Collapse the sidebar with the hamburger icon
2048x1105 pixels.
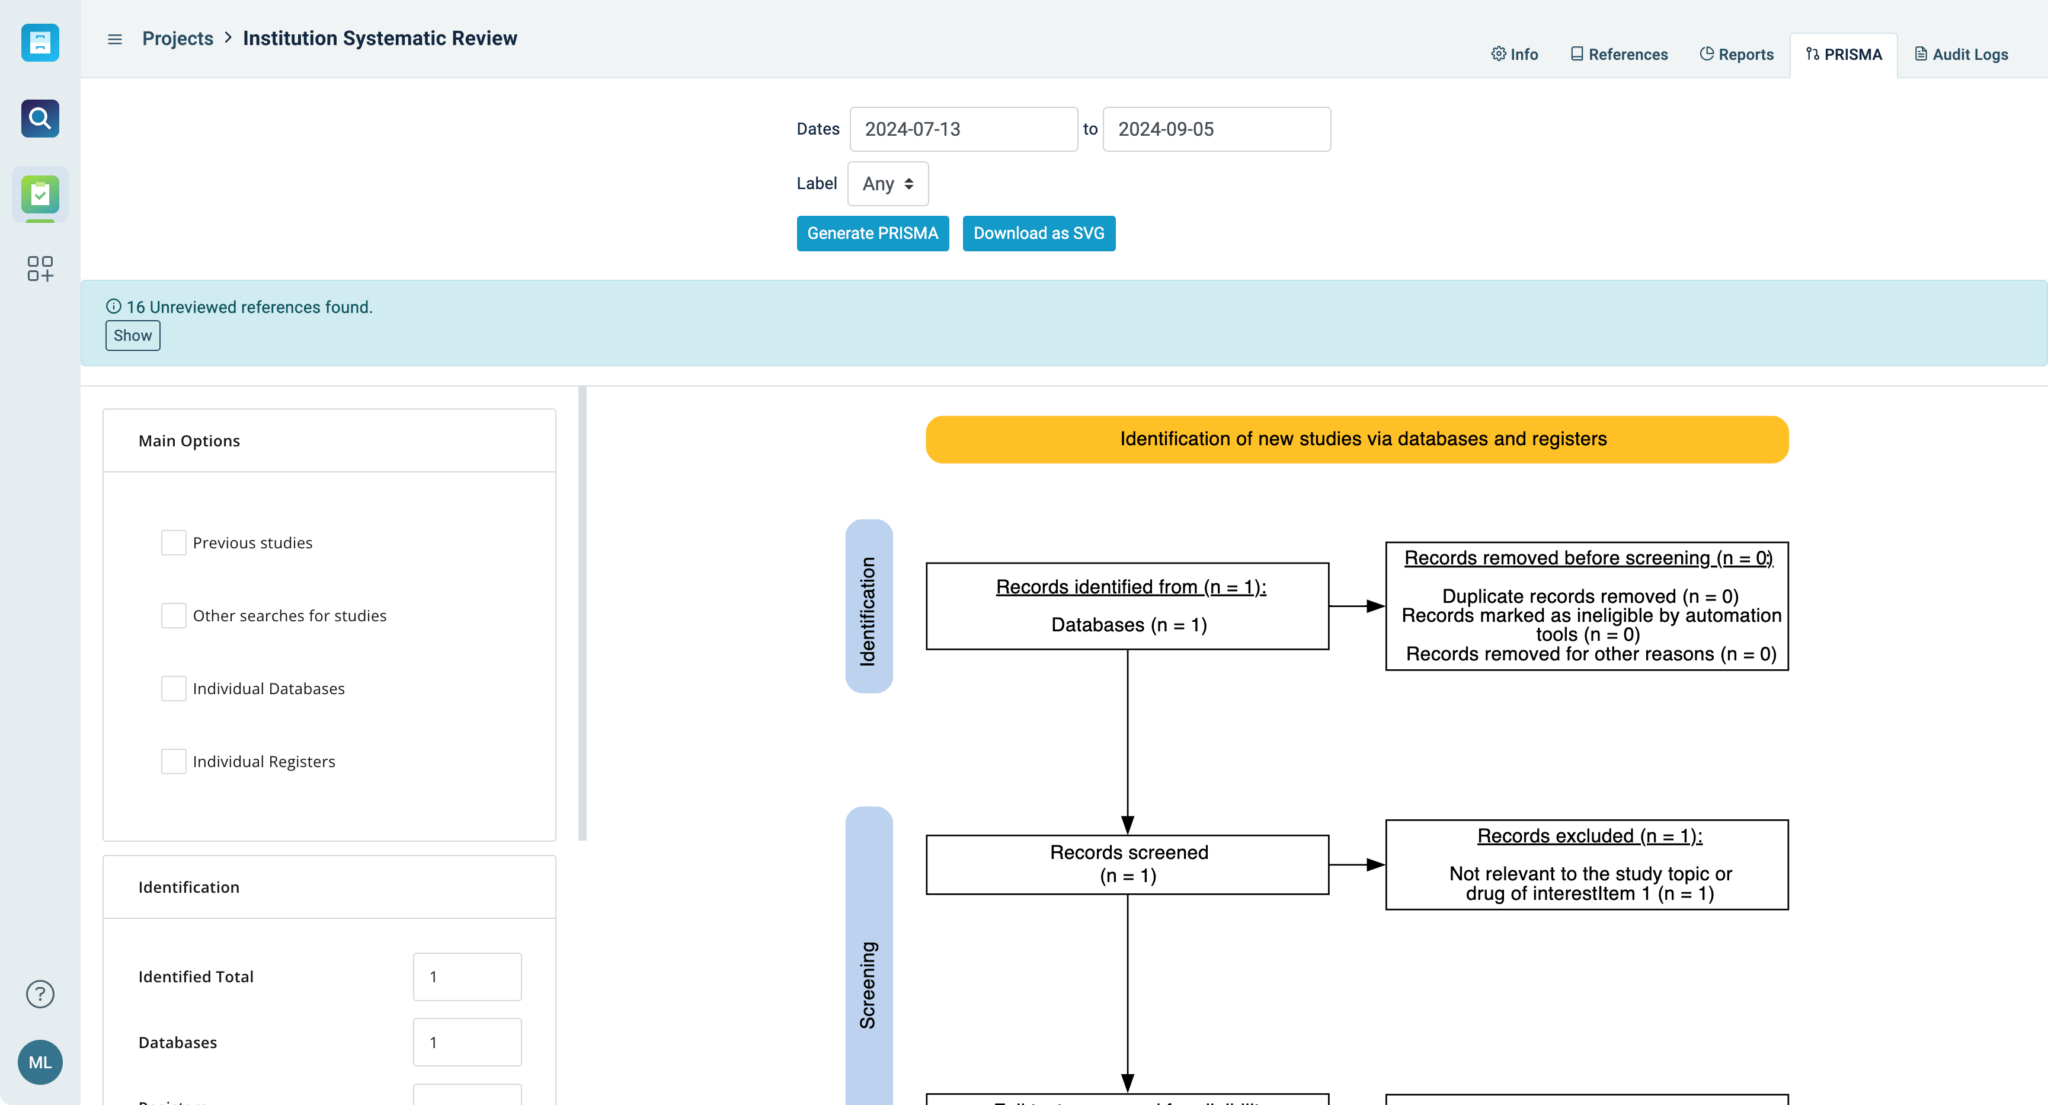click(114, 38)
